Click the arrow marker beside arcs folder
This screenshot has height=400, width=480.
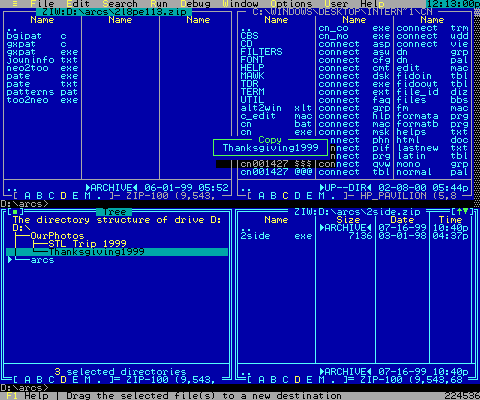[10, 260]
